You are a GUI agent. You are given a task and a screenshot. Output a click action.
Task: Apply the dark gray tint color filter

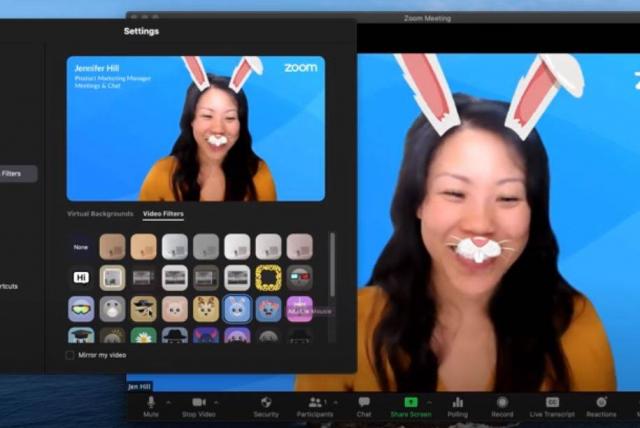(x=206, y=247)
